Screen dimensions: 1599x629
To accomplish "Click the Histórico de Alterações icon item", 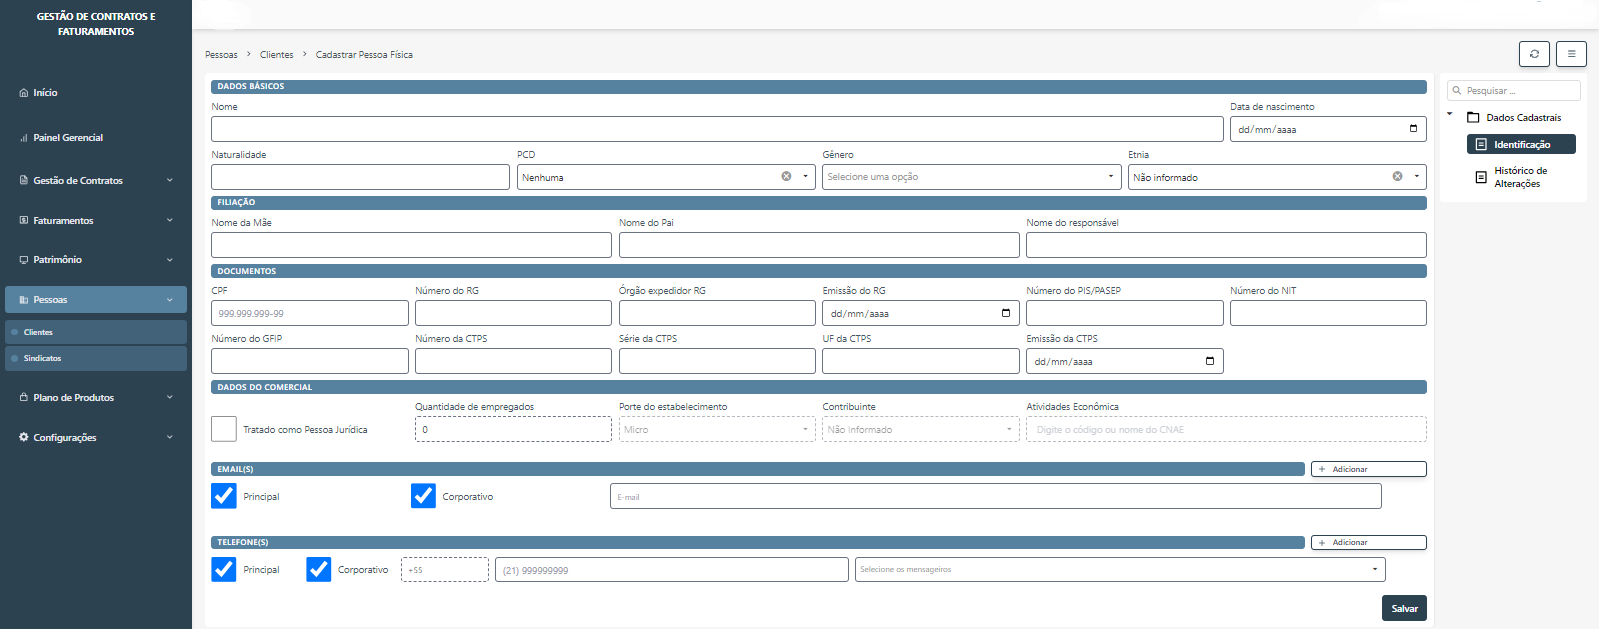I will (1482, 177).
